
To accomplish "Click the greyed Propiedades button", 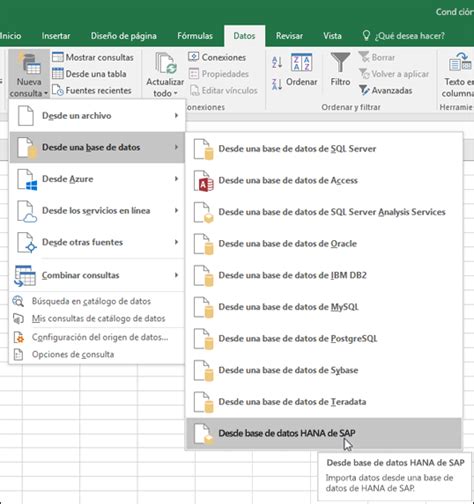I will tap(219, 74).
